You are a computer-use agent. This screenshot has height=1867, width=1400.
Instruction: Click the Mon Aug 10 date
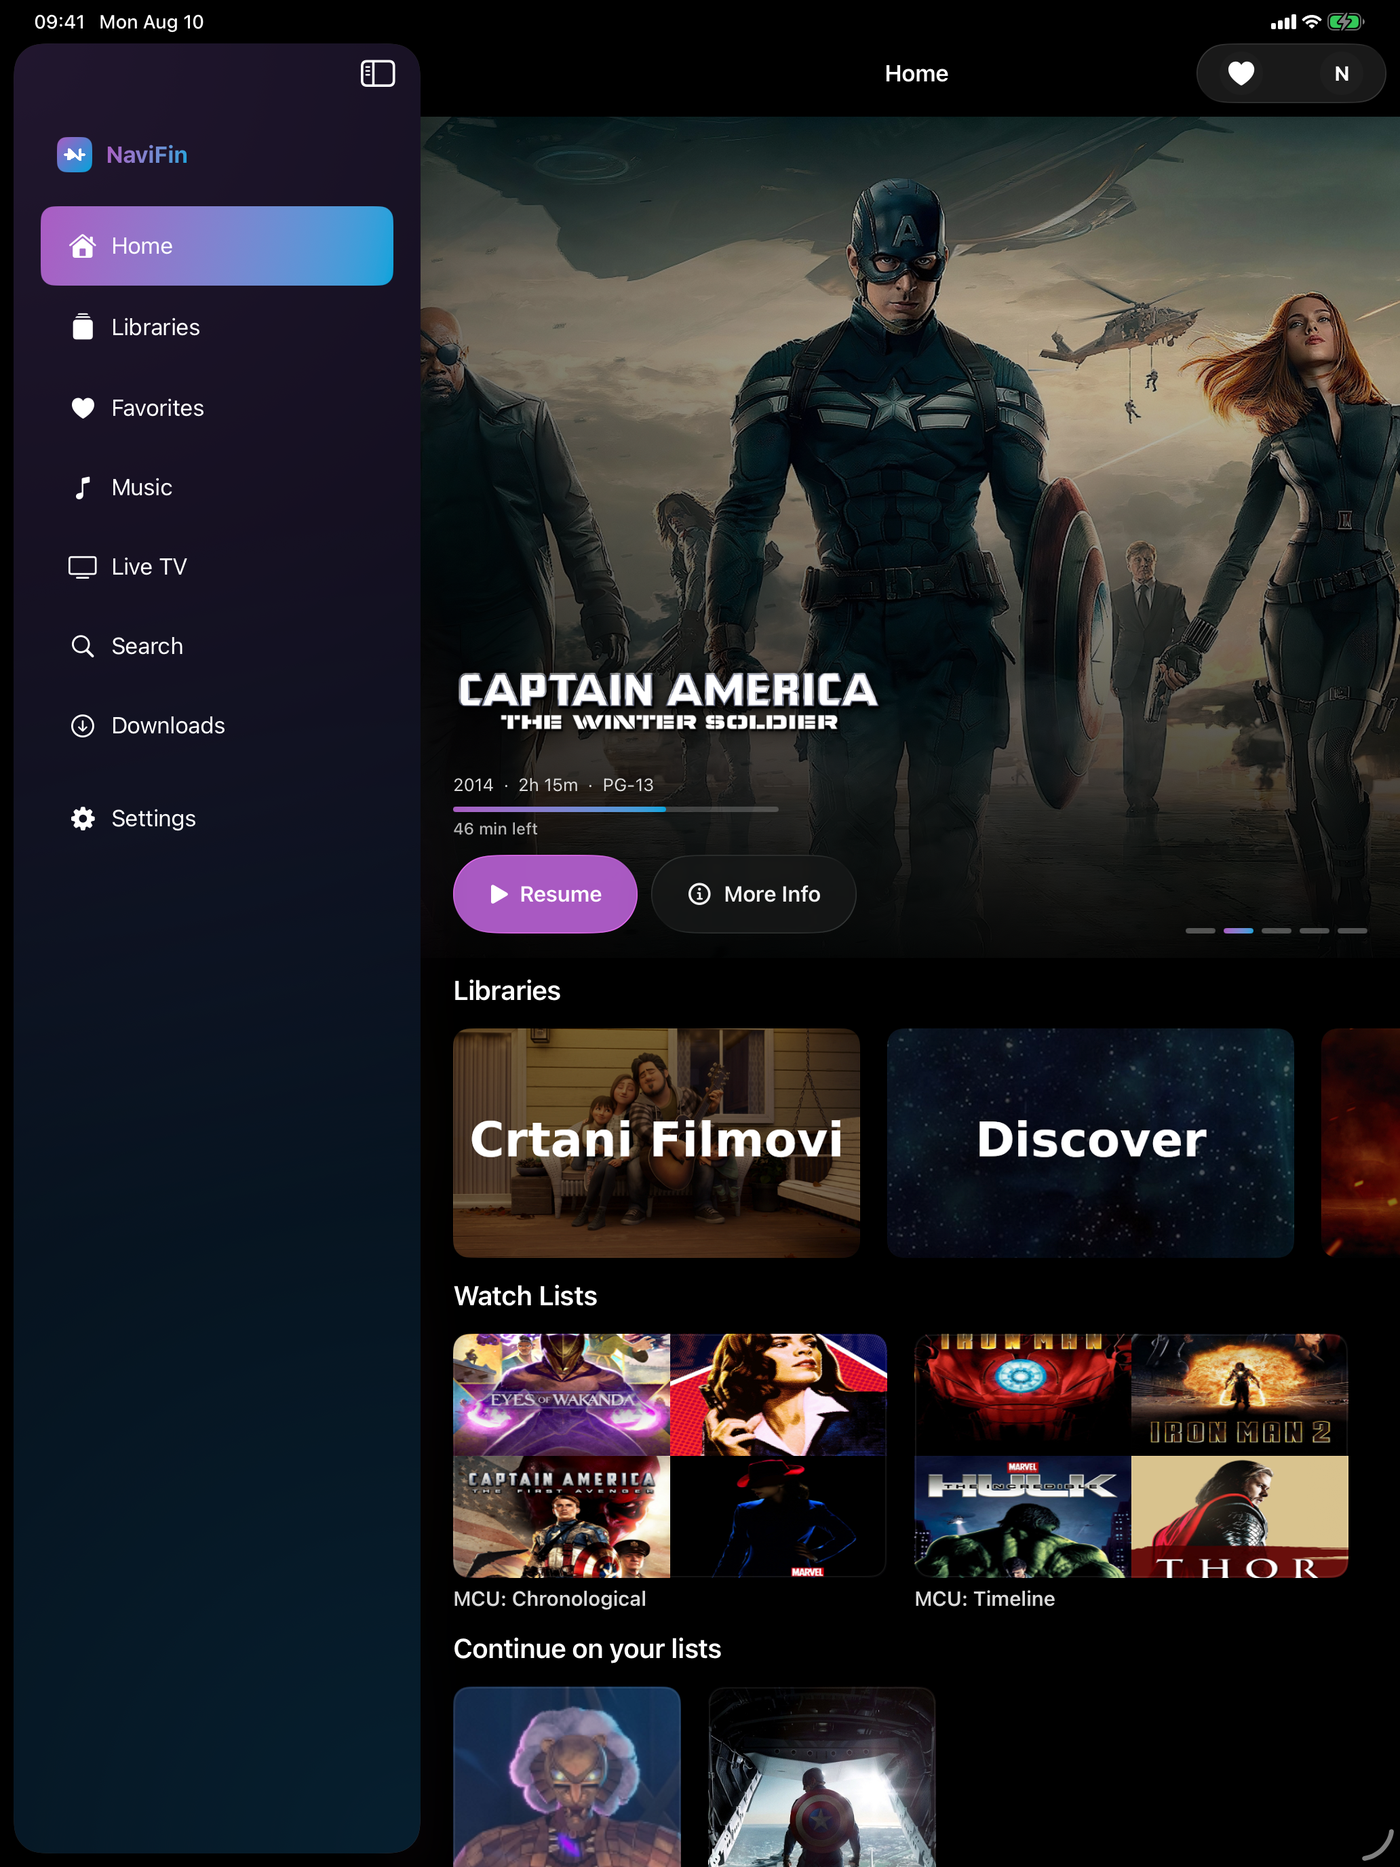pyautogui.click(x=152, y=22)
